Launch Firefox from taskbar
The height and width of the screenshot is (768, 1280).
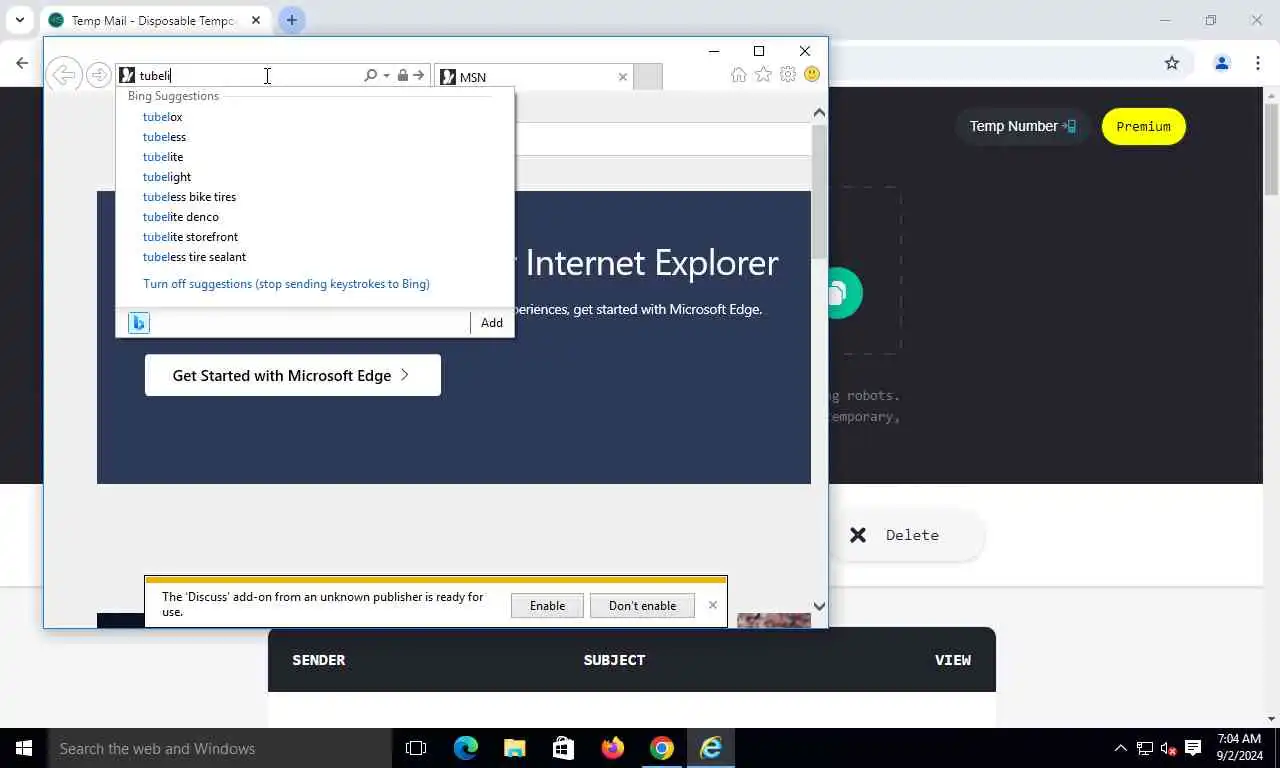click(x=612, y=748)
